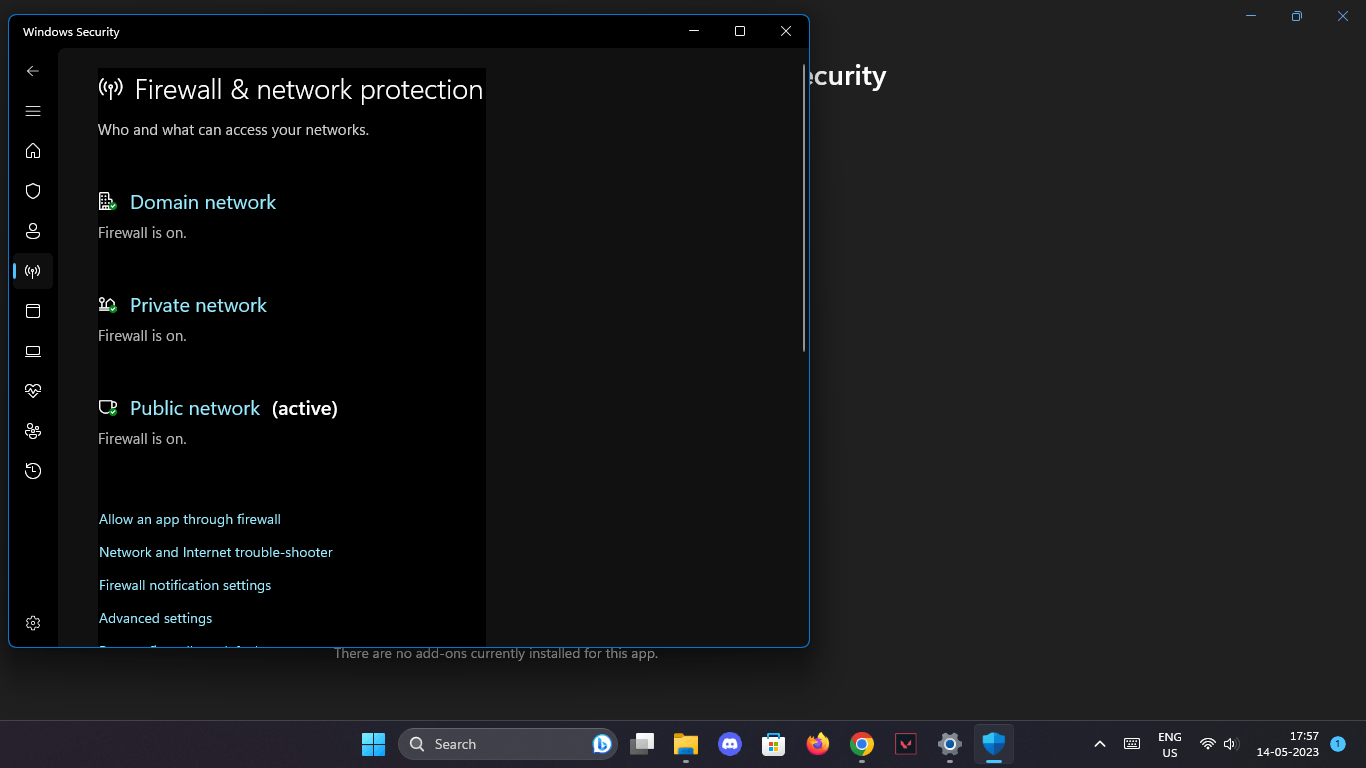Open Firewall notification settings
Image resolution: width=1366 pixels, height=768 pixels.
(185, 585)
